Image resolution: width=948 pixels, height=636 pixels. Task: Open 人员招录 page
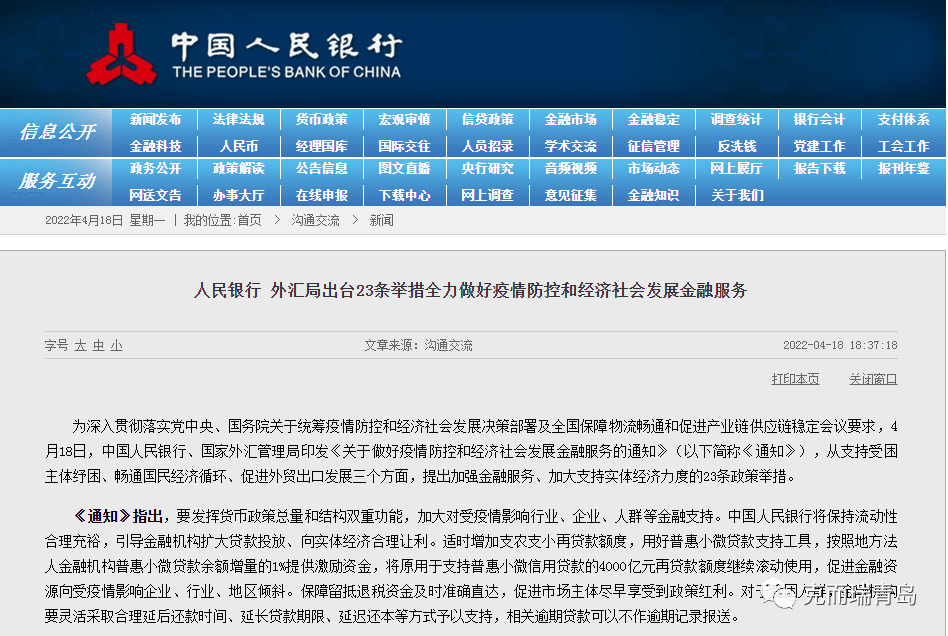(487, 146)
